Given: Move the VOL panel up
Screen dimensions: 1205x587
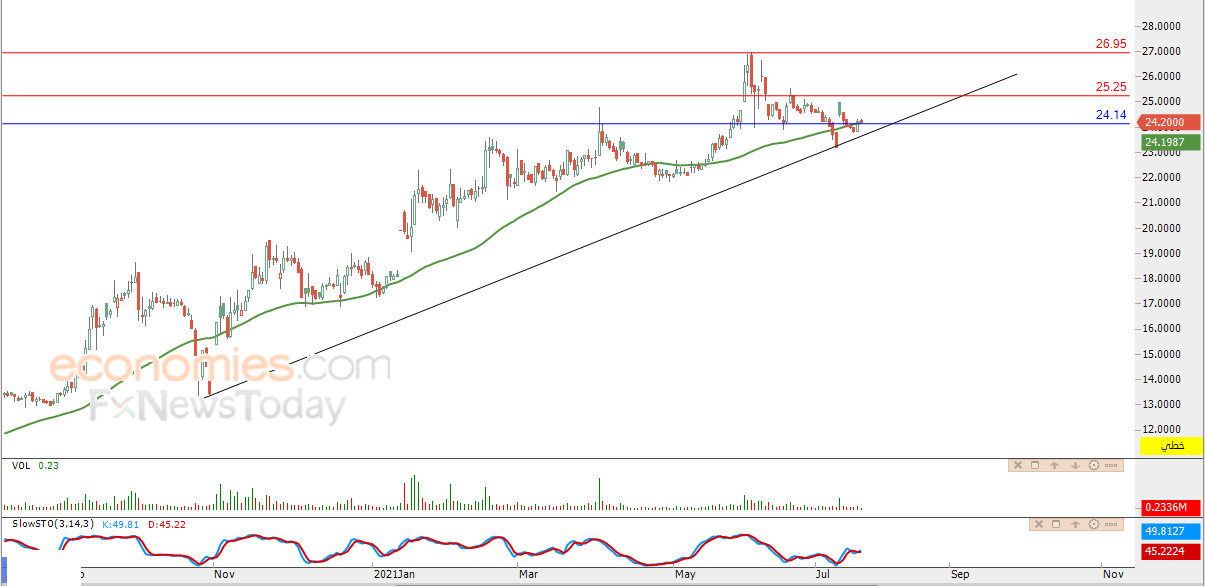Looking at the screenshot, I should click(1054, 465).
